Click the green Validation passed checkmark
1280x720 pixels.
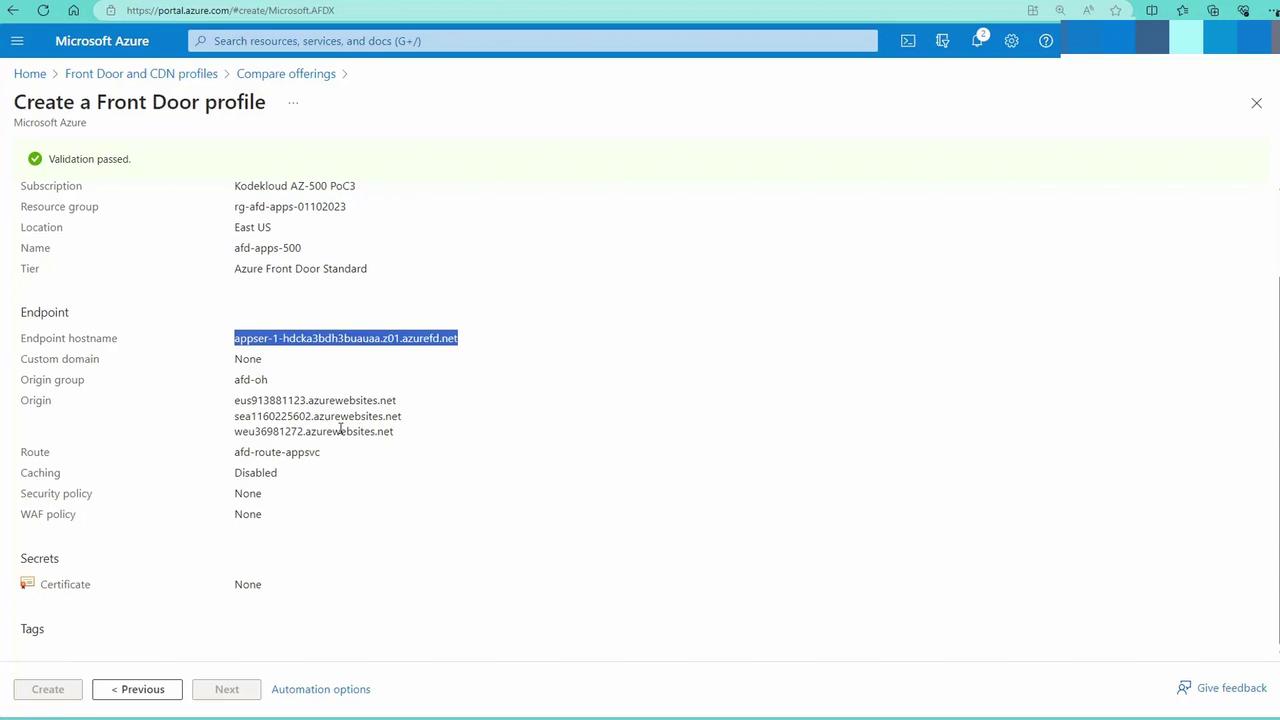[35, 159]
